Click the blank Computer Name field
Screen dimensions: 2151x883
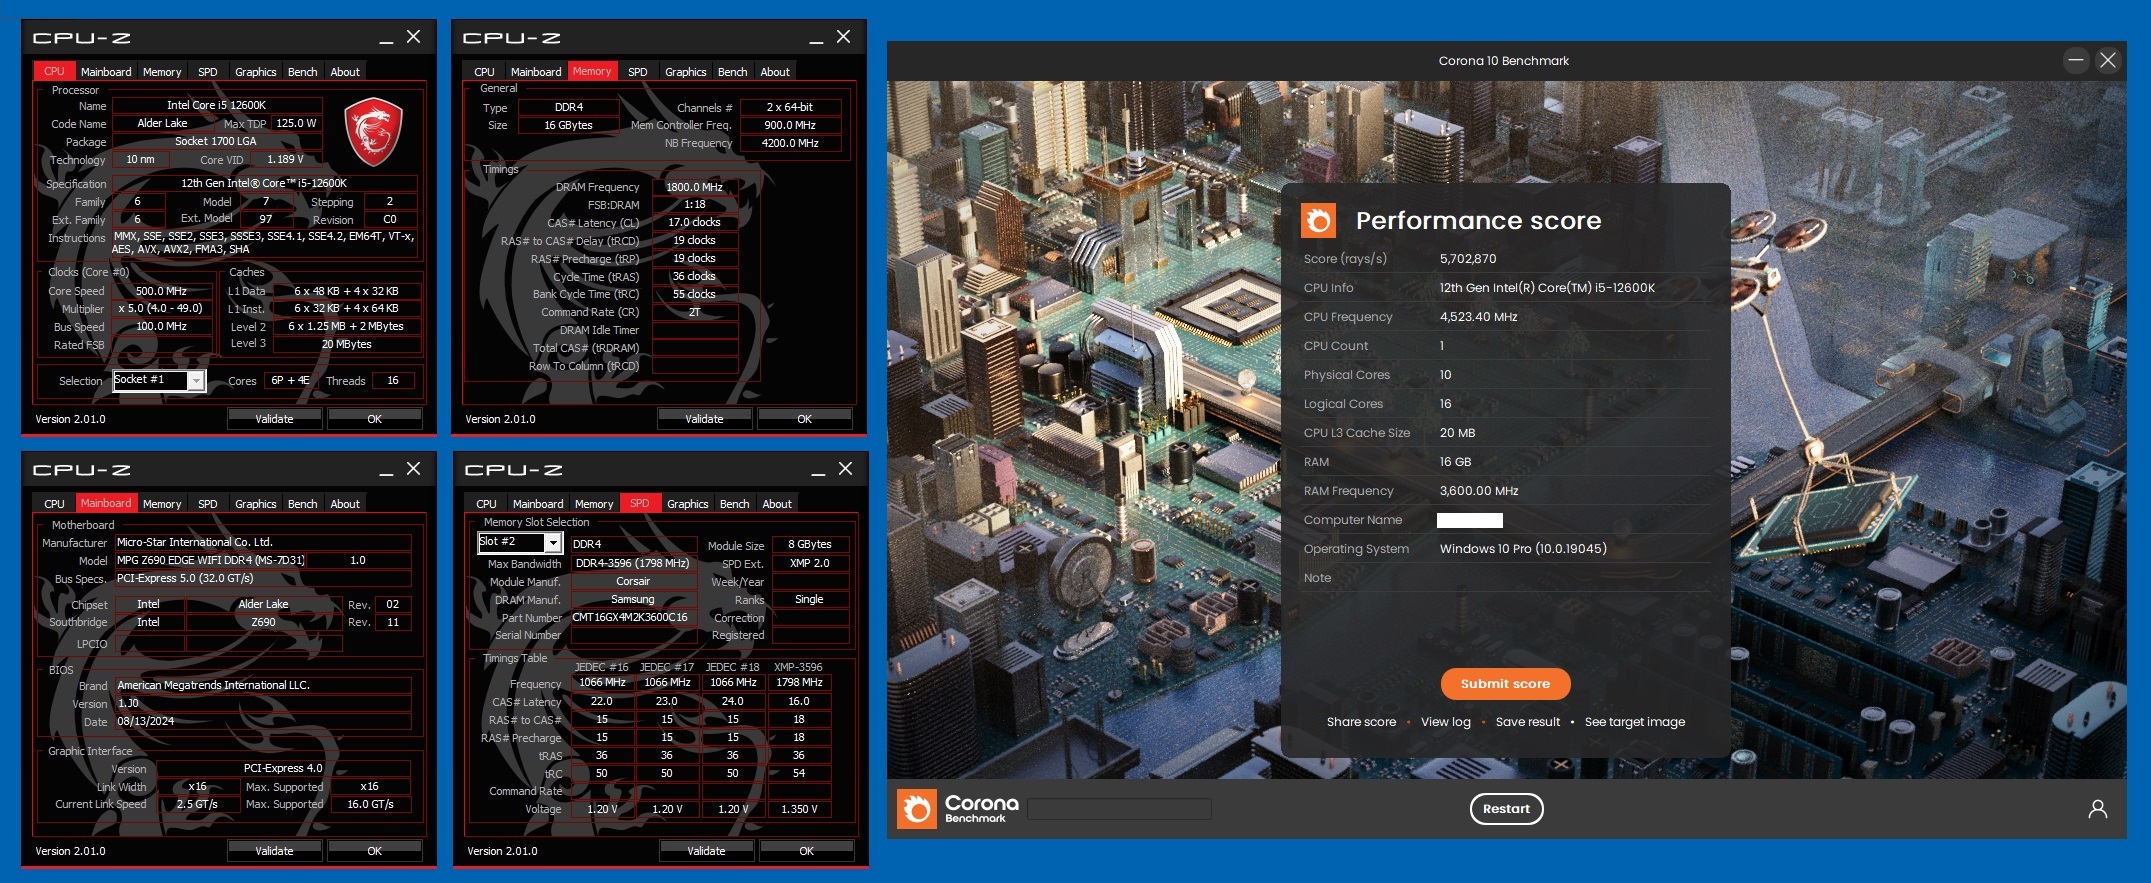pyautogui.click(x=1470, y=520)
